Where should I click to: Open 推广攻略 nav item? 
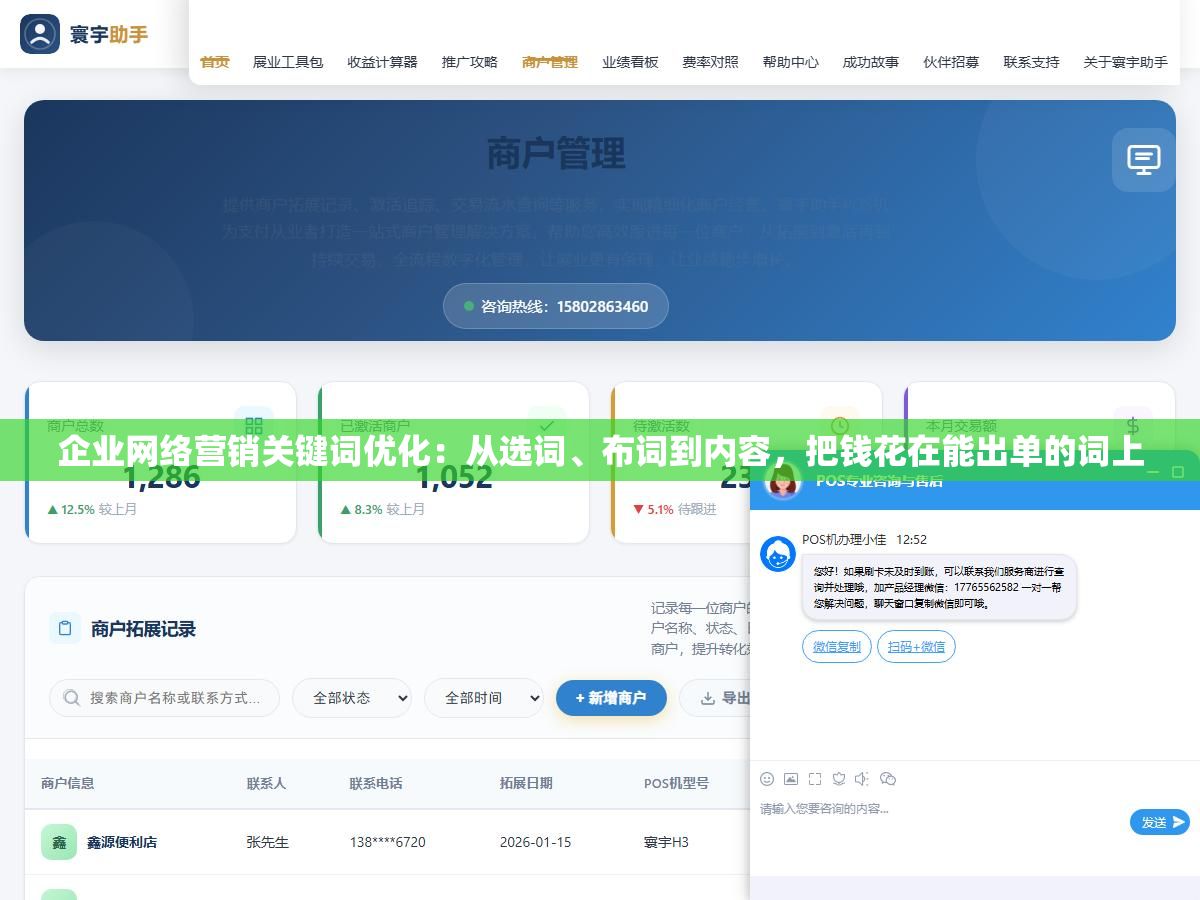pos(470,62)
